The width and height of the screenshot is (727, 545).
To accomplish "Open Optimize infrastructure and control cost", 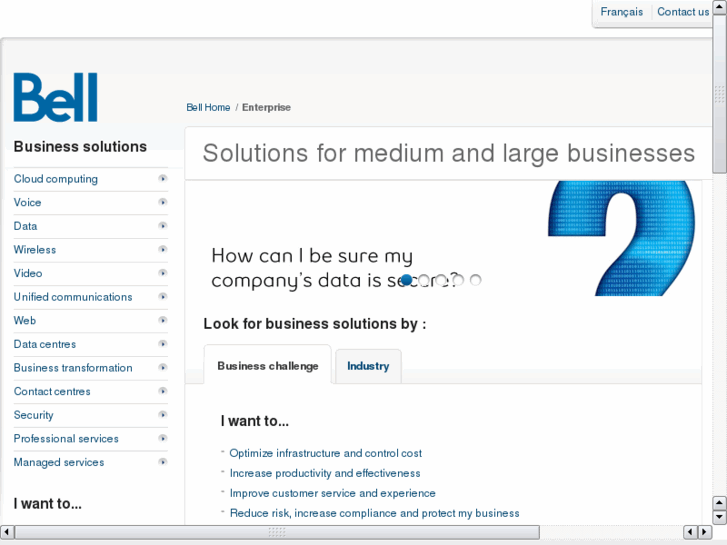I will tap(325, 453).
